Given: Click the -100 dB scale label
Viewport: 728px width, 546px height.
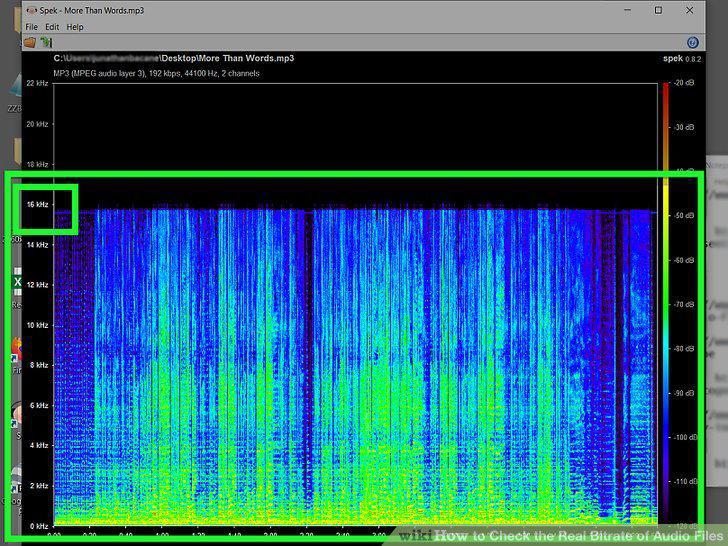Looking at the screenshot, I should [686, 437].
